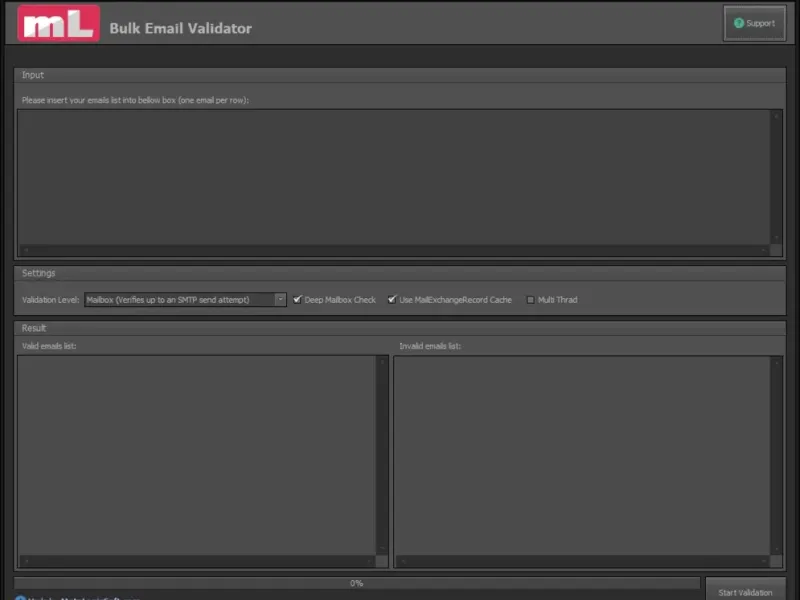Click the input box vertical scrollbar

tap(776, 177)
